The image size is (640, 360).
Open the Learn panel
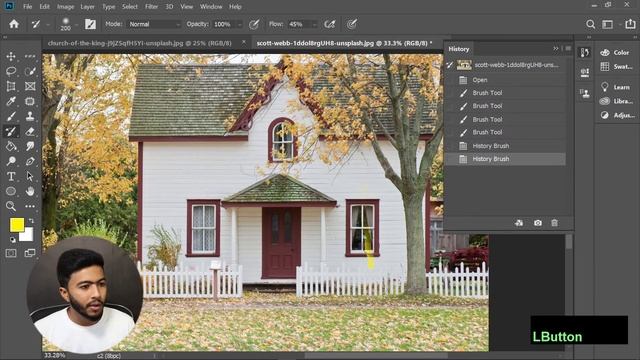pyautogui.click(x=616, y=87)
